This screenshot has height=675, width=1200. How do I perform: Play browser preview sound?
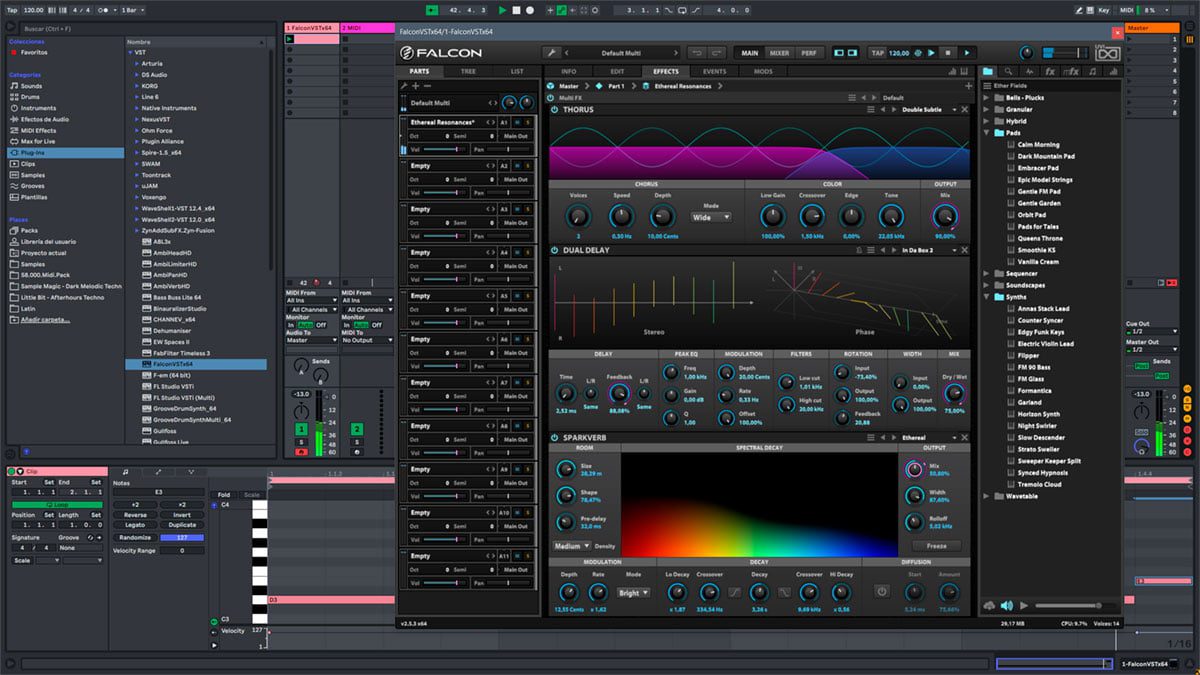pos(1025,605)
